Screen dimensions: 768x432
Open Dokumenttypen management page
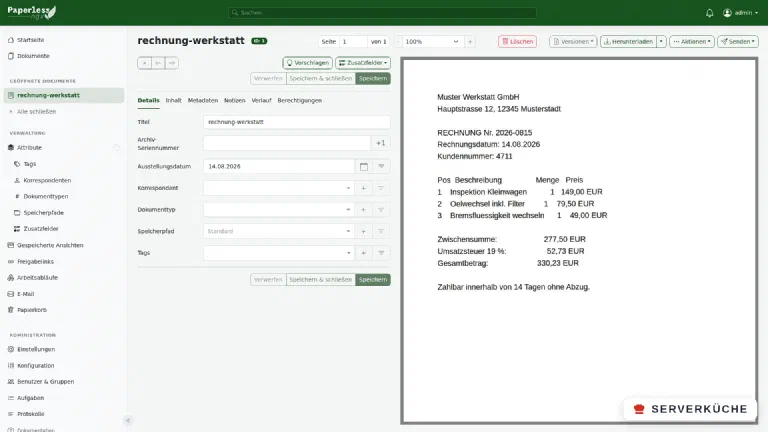46,196
